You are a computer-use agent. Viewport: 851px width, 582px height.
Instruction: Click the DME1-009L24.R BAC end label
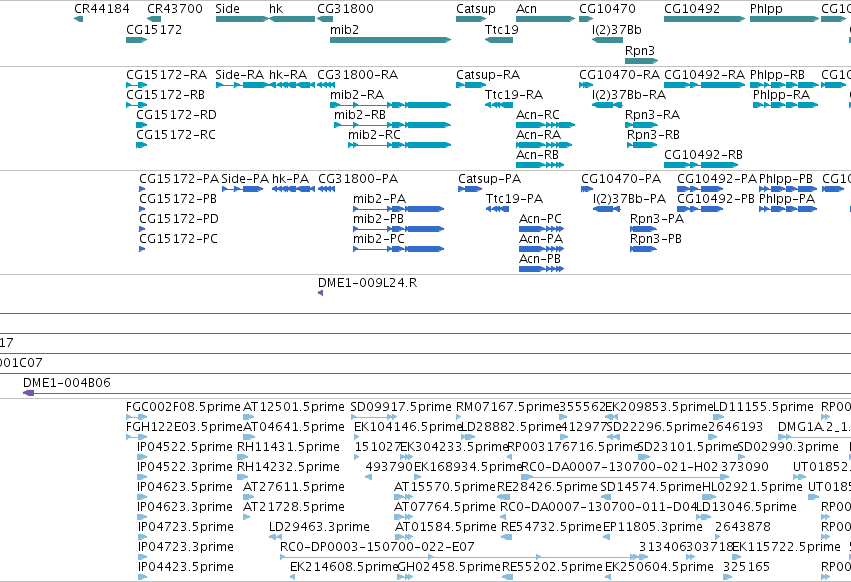[367, 283]
